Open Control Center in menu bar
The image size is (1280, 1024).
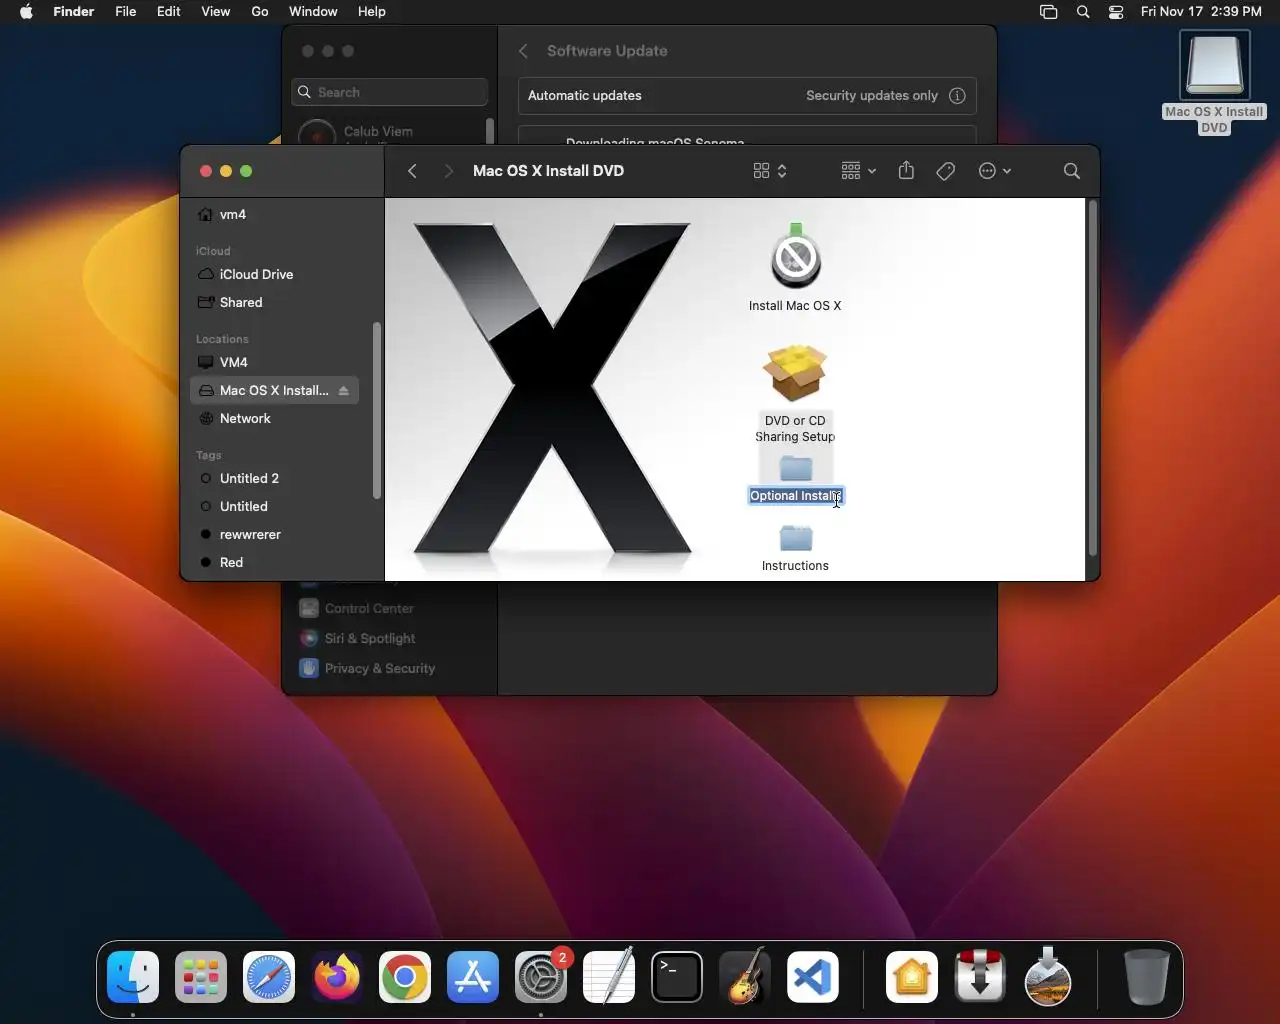click(1116, 12)
